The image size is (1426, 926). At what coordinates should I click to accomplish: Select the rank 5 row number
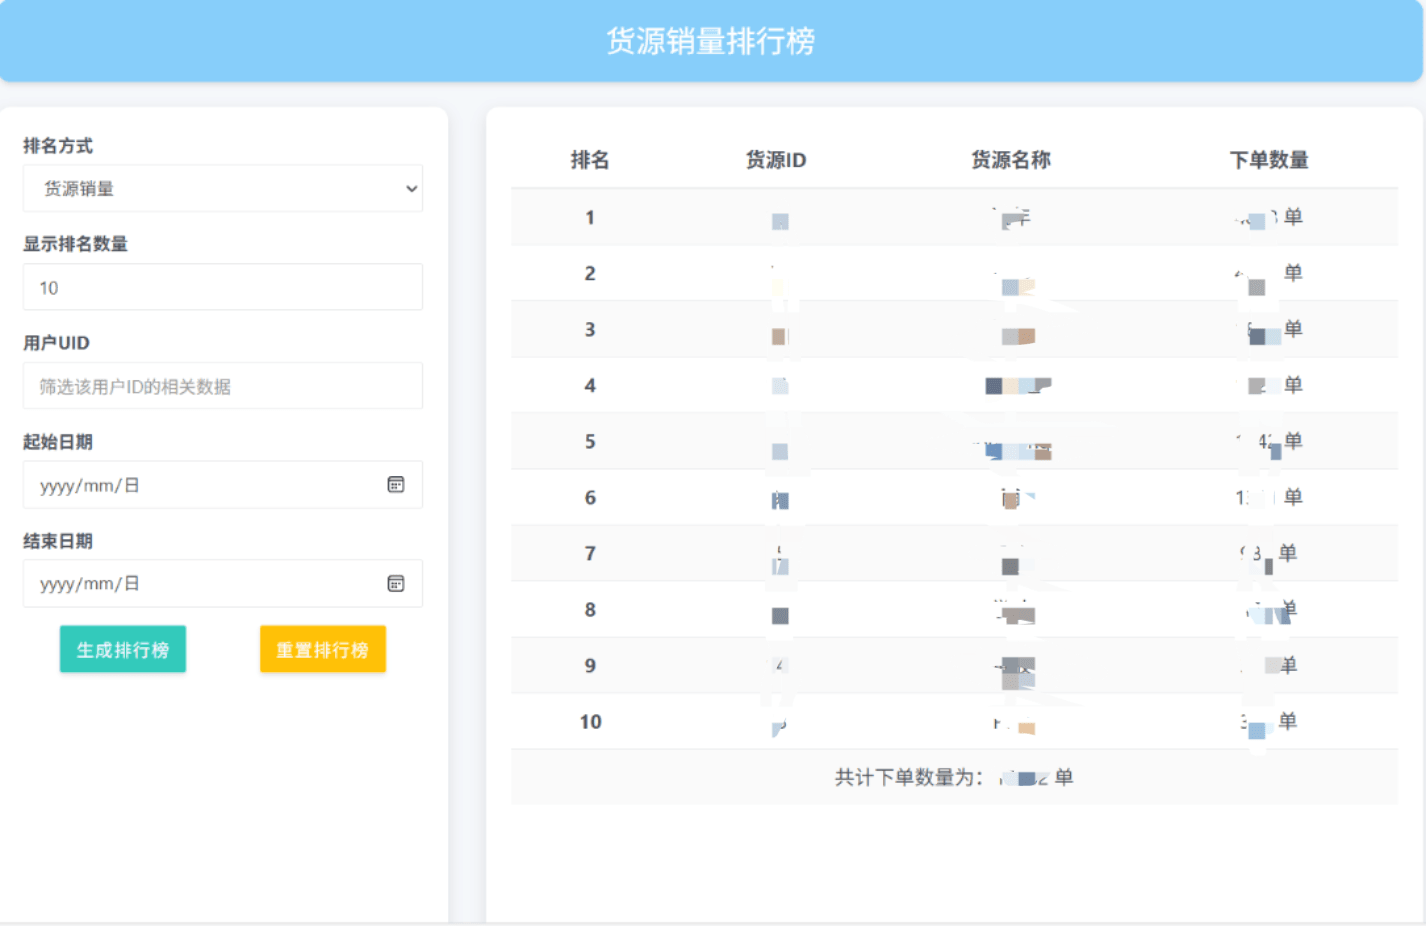[590, 442]
